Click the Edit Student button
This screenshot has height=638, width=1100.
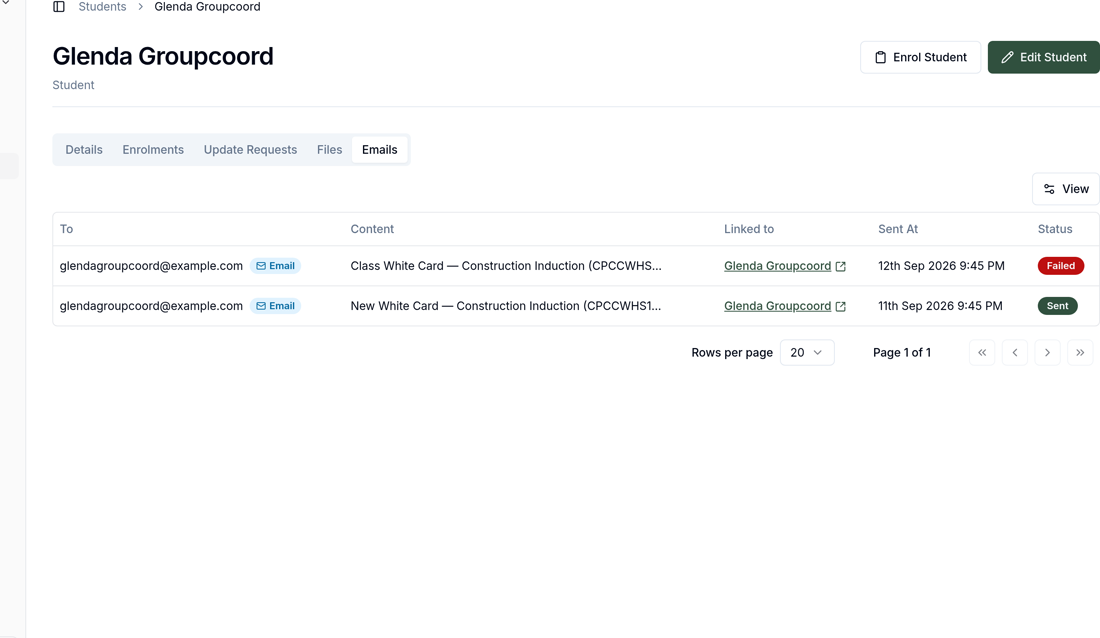click(x=1044, y=57)
